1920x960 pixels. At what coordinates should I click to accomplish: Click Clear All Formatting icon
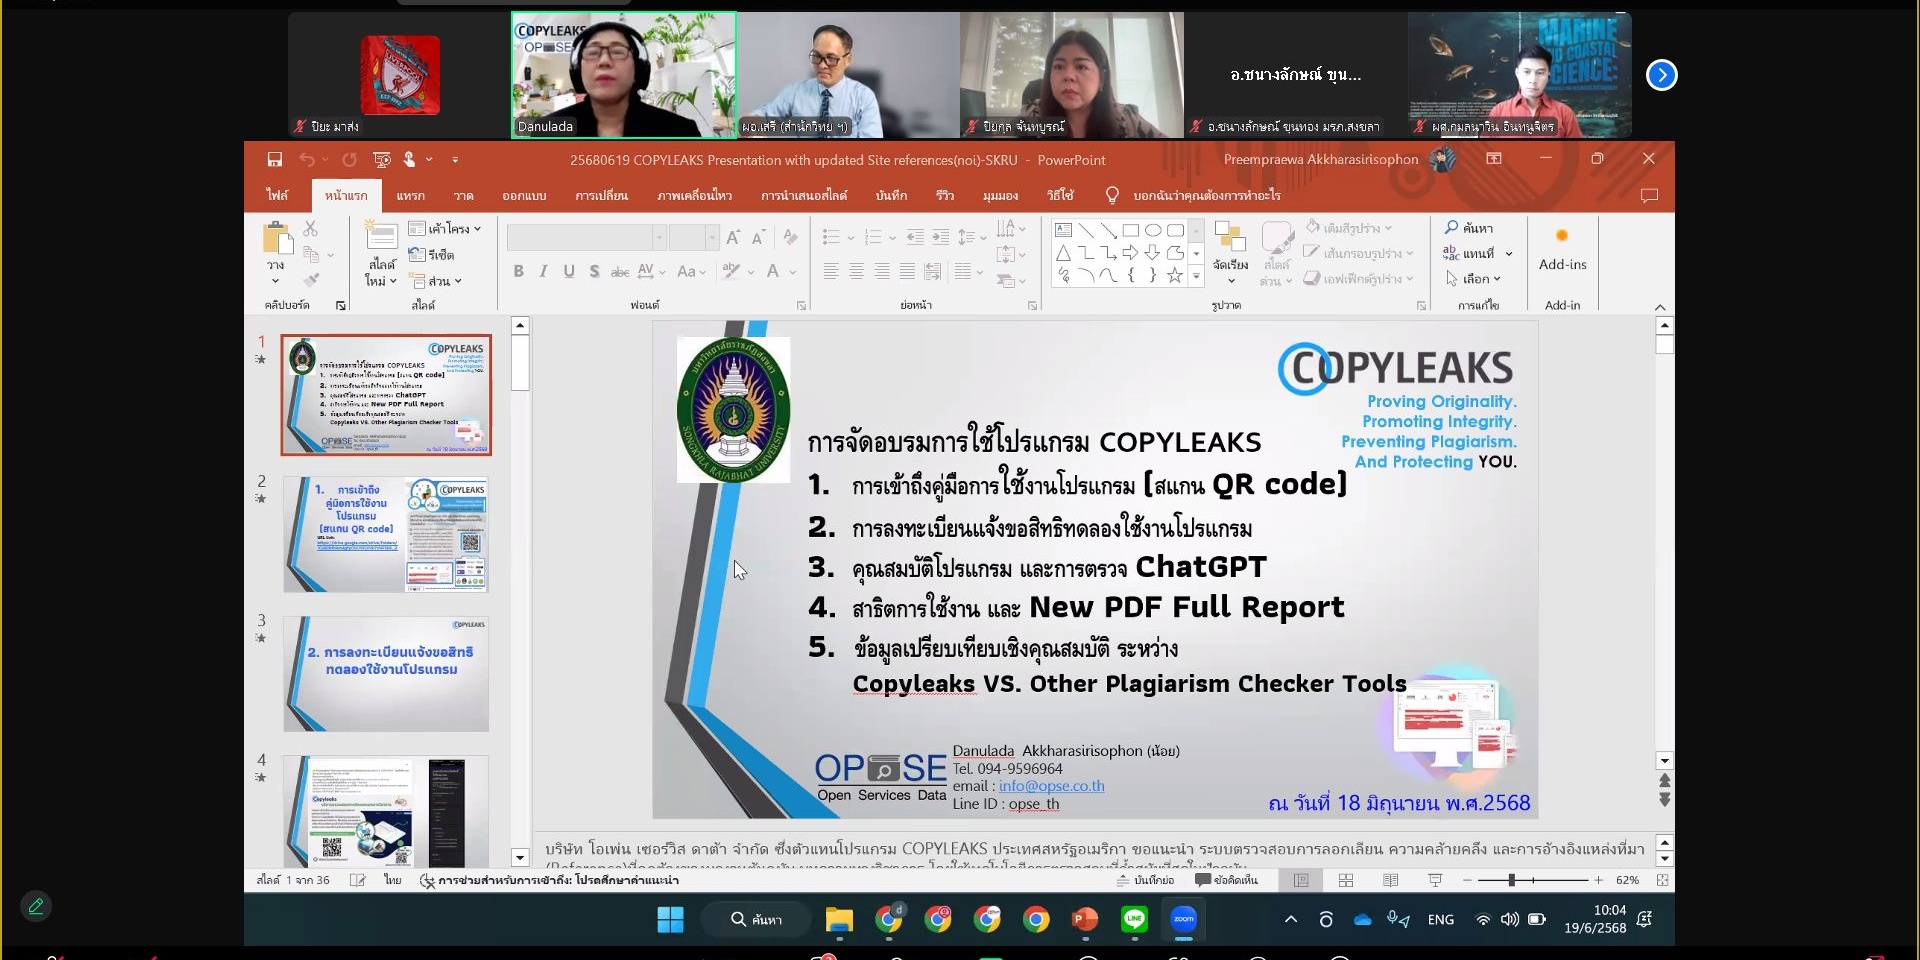tap(790, 237)
